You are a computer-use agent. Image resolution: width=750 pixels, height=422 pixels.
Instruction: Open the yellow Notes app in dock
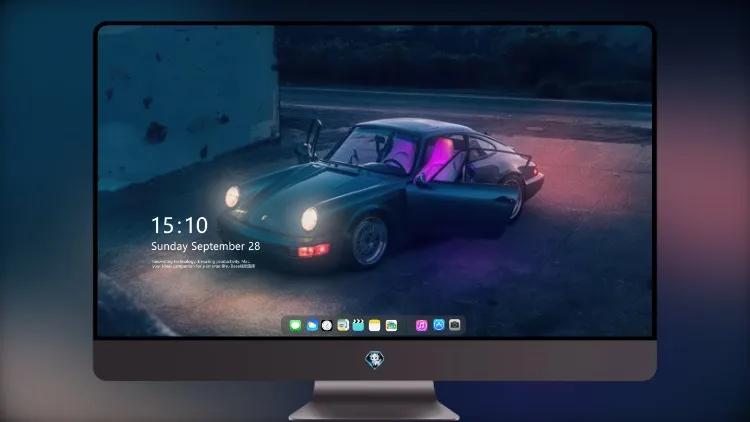[x=375, y=325]
